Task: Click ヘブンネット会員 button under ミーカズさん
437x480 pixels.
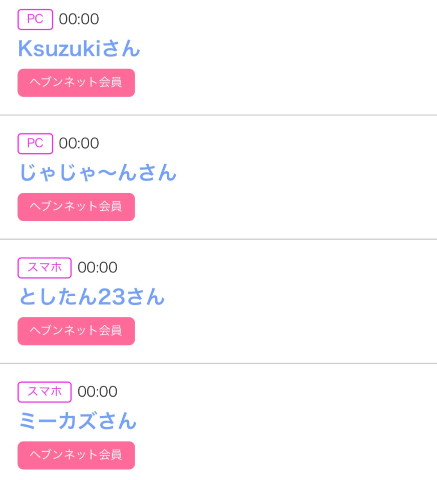Action: (76, 455)
